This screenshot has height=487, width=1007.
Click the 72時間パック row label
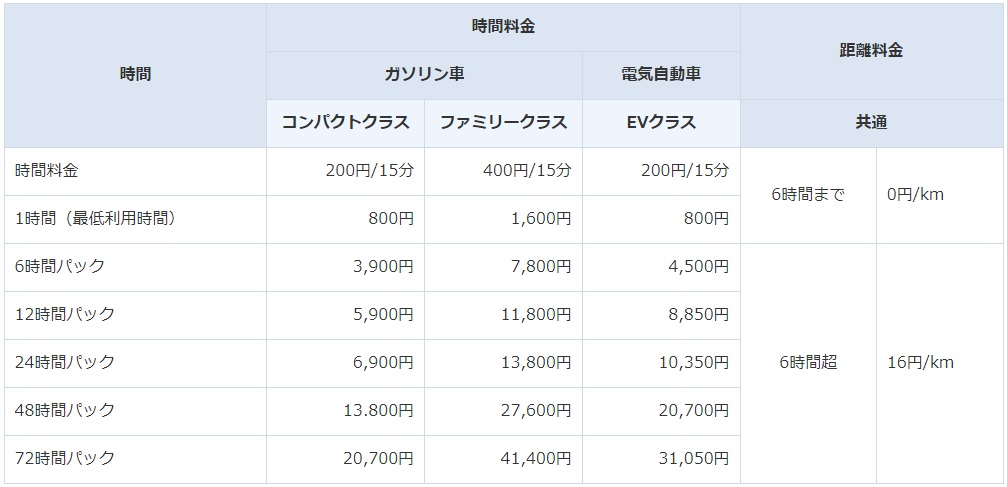coord(136,459)
